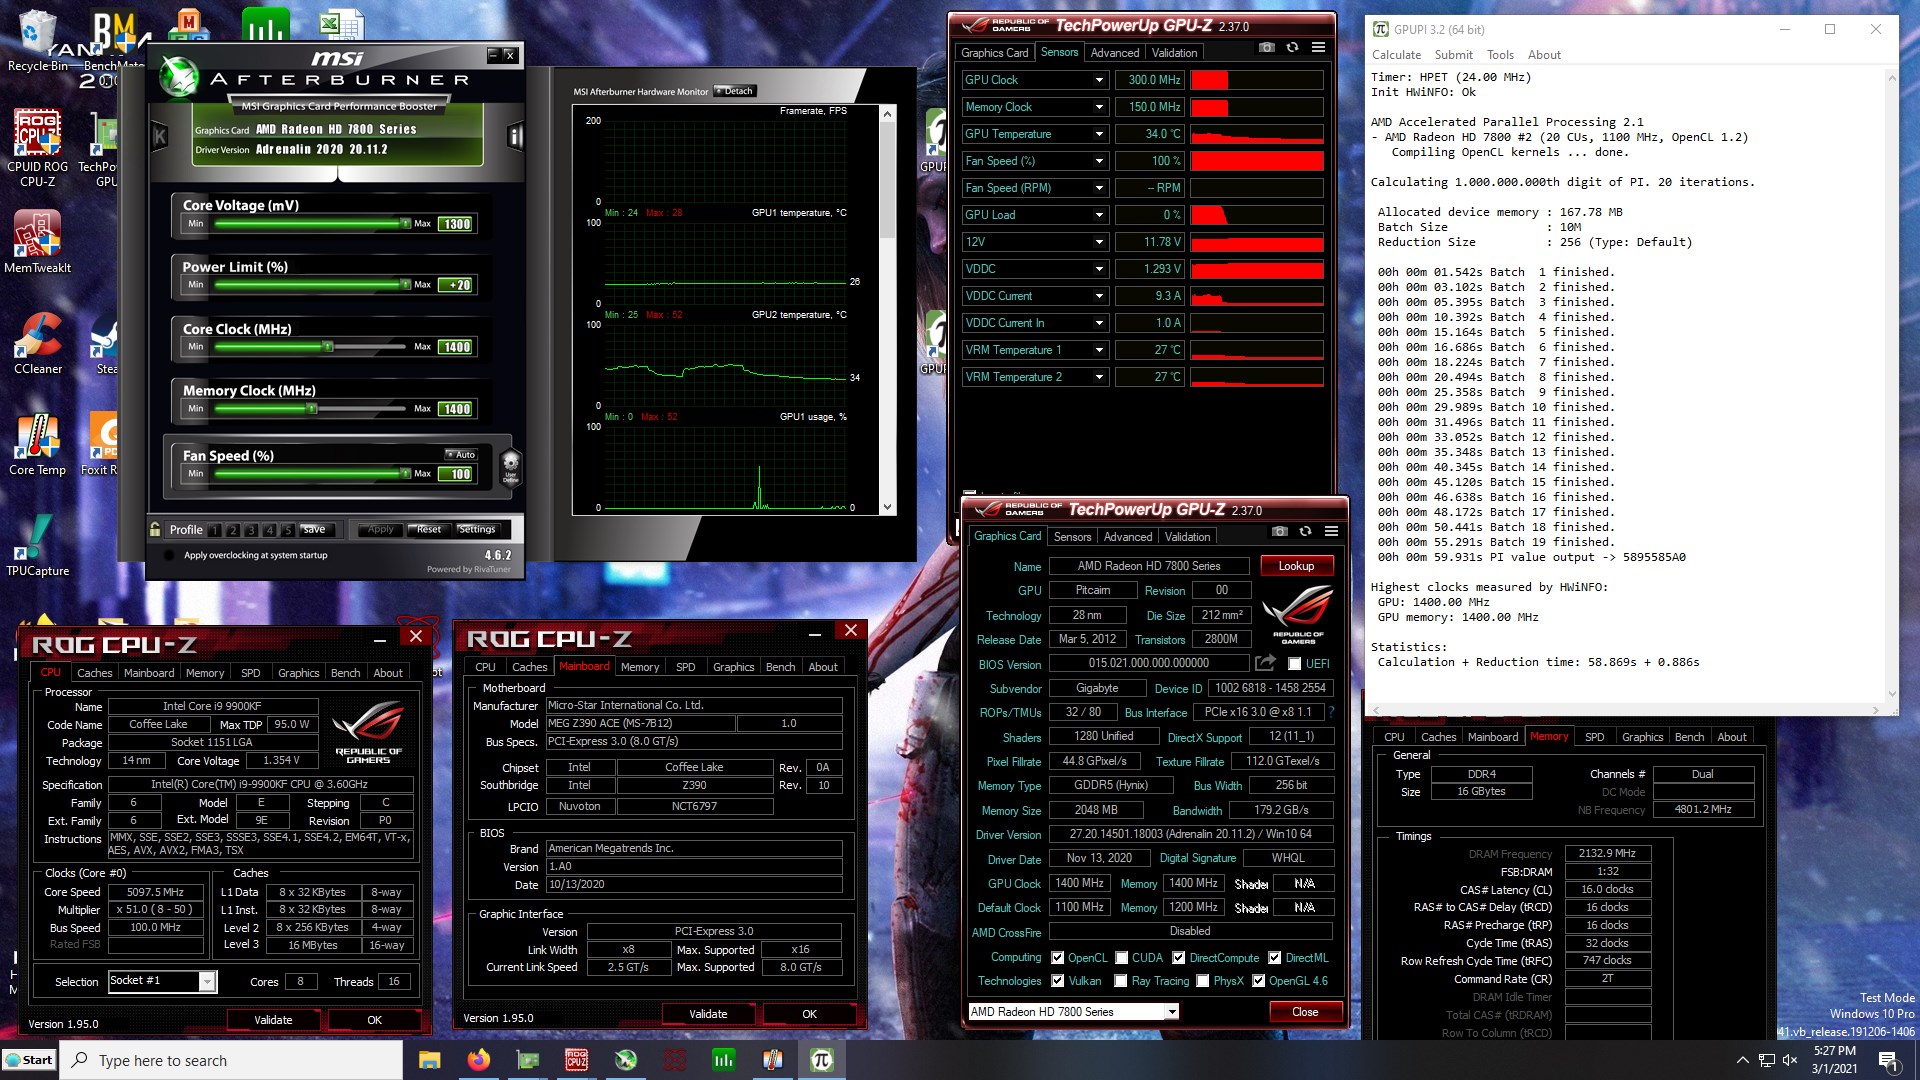Switch to Validation tab in GPU-Z Graphics Card window

click(1187, 537)
